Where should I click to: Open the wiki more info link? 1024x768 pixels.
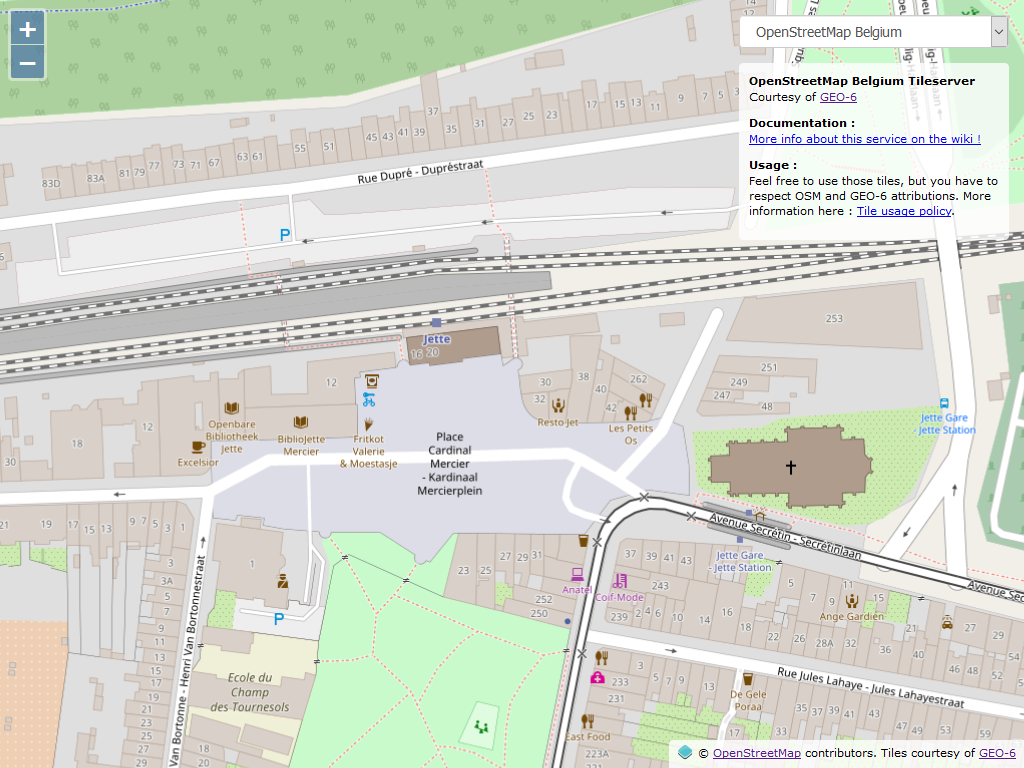click(x=864, y=139)
